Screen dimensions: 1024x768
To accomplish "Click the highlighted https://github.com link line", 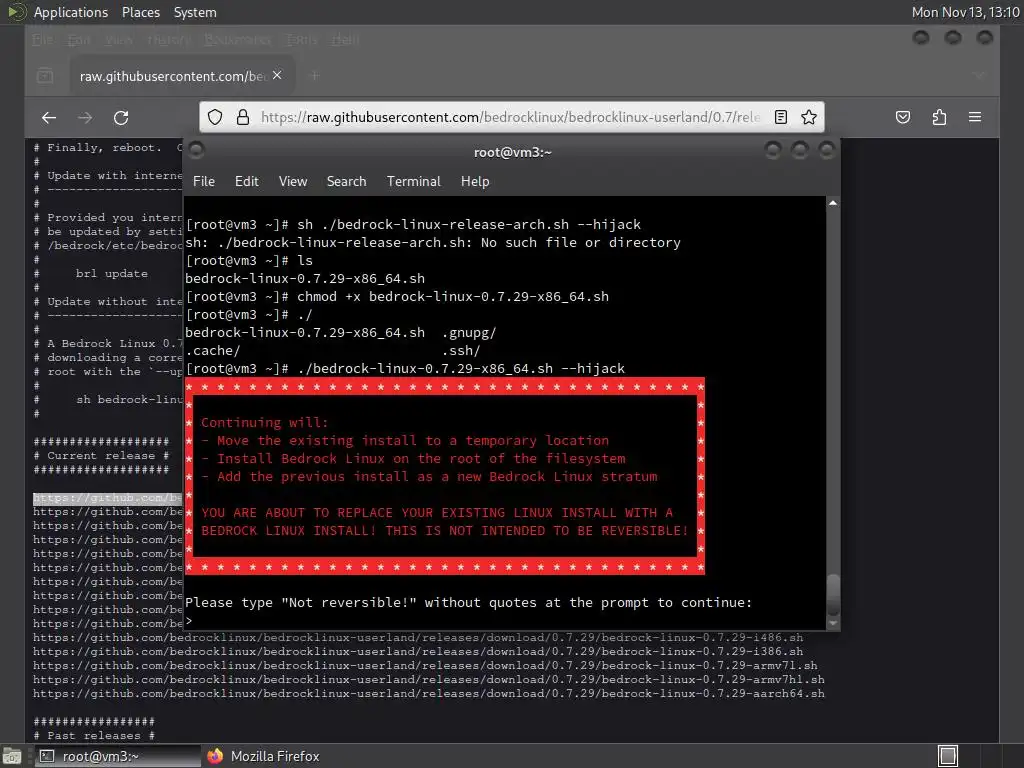I will [108, 498].
